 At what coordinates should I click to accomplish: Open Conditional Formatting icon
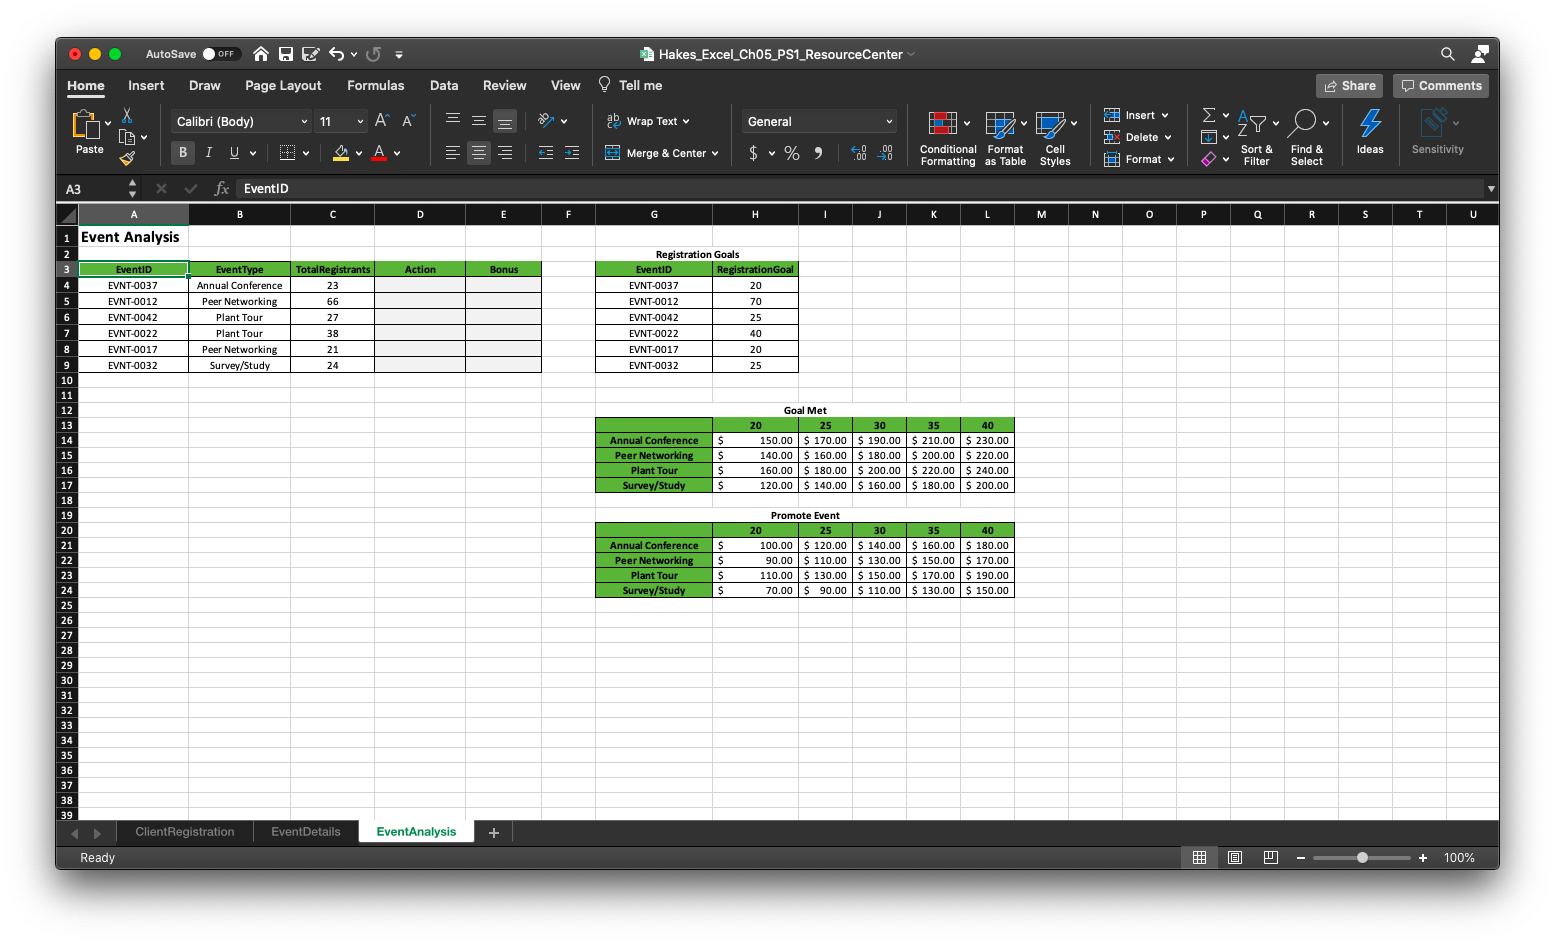(x=943, y=124)
